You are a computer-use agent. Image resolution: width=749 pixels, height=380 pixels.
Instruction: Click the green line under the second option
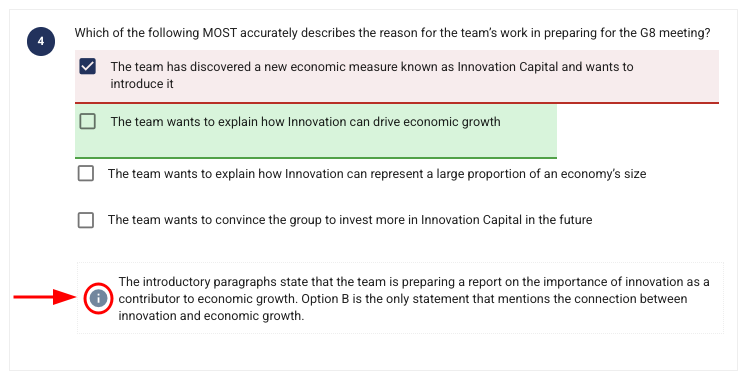pyautogui.click(x=316, y=158)
